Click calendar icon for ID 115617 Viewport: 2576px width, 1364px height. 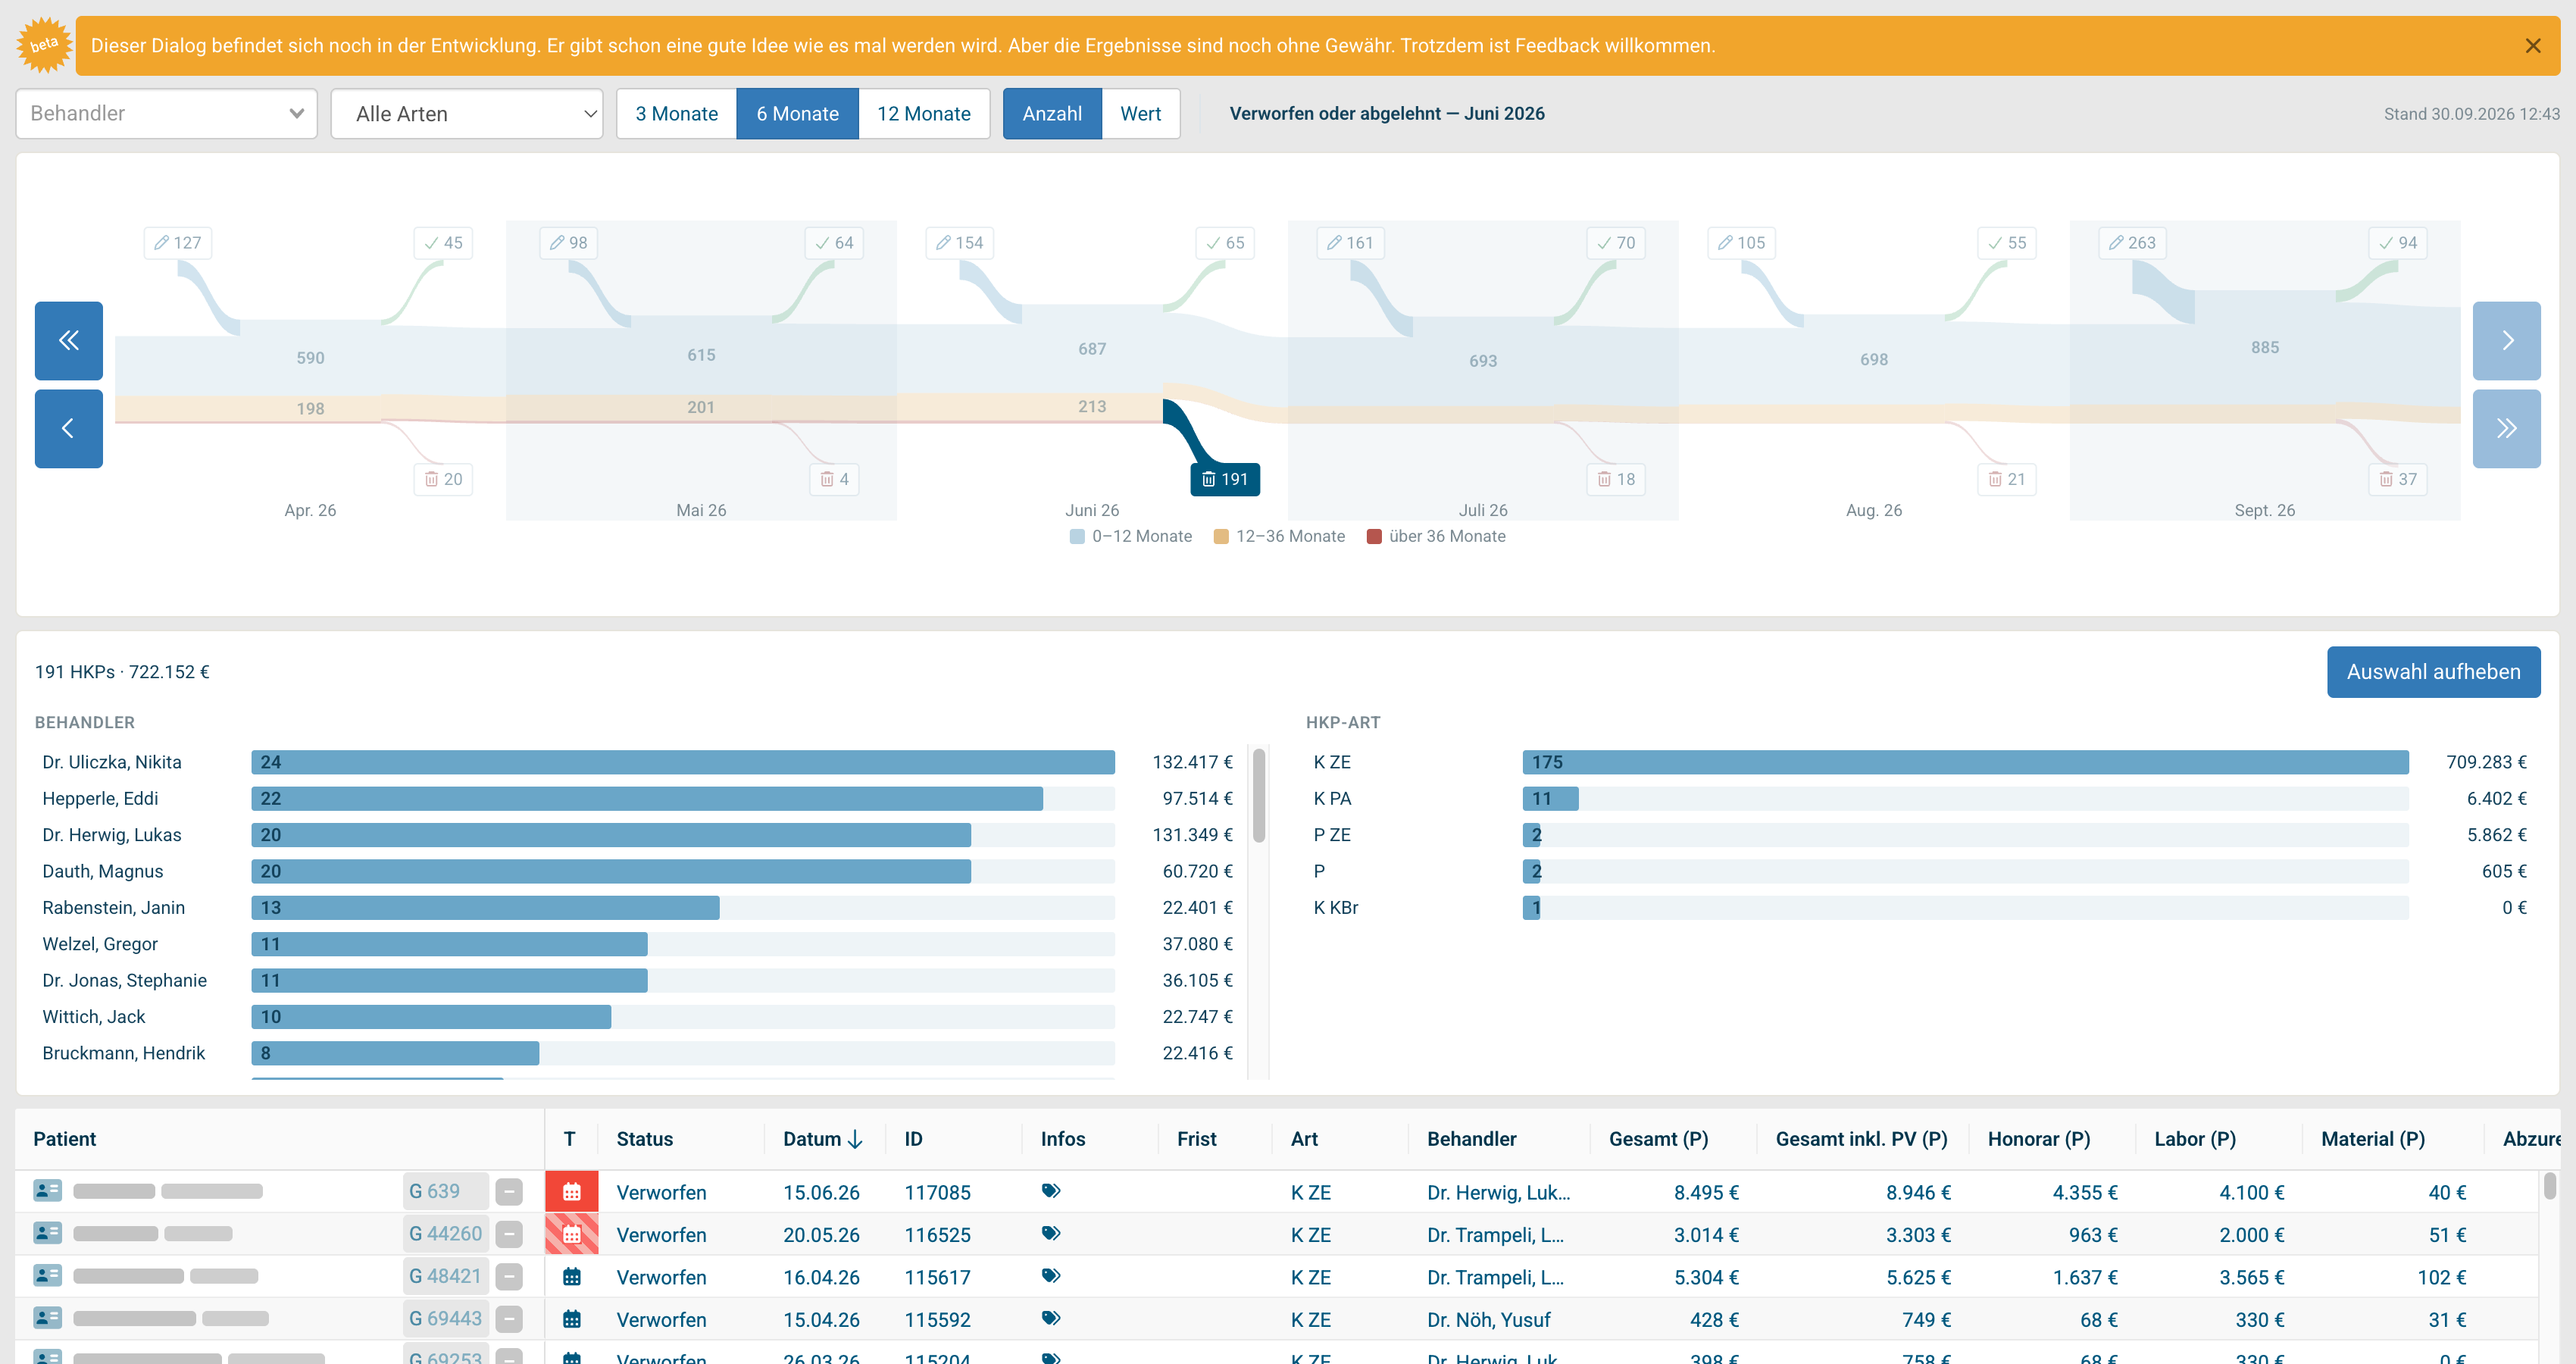point(572,1277)
